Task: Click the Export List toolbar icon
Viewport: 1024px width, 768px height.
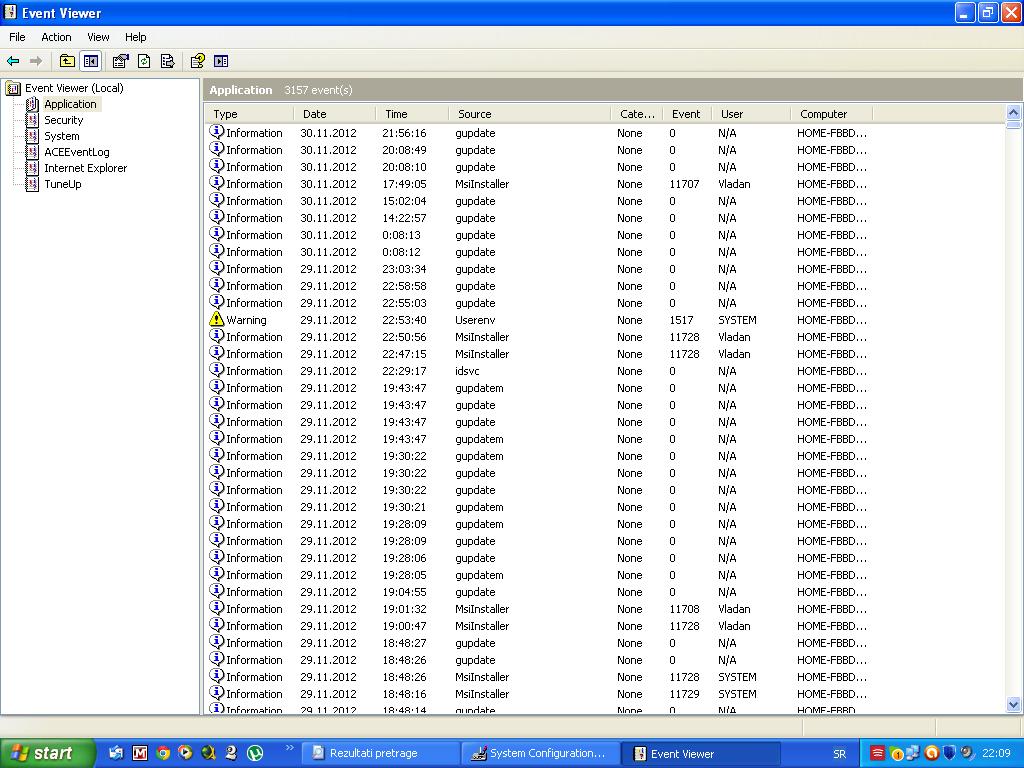Action: 168,61
